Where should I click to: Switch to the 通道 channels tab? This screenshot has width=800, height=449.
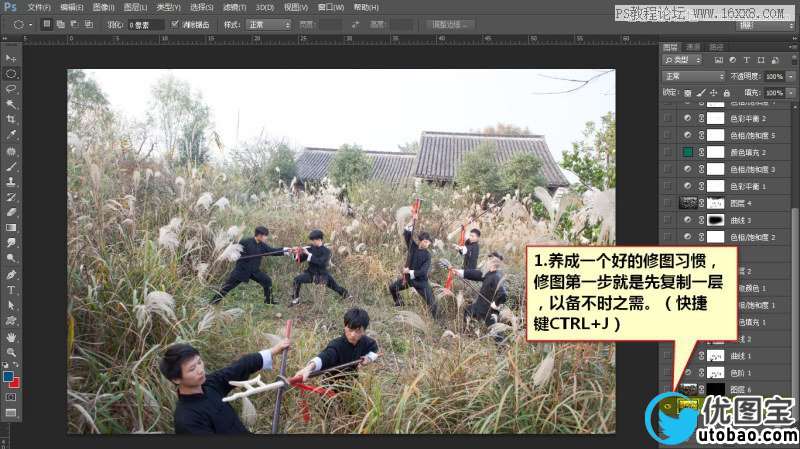[x=693, y=47]
